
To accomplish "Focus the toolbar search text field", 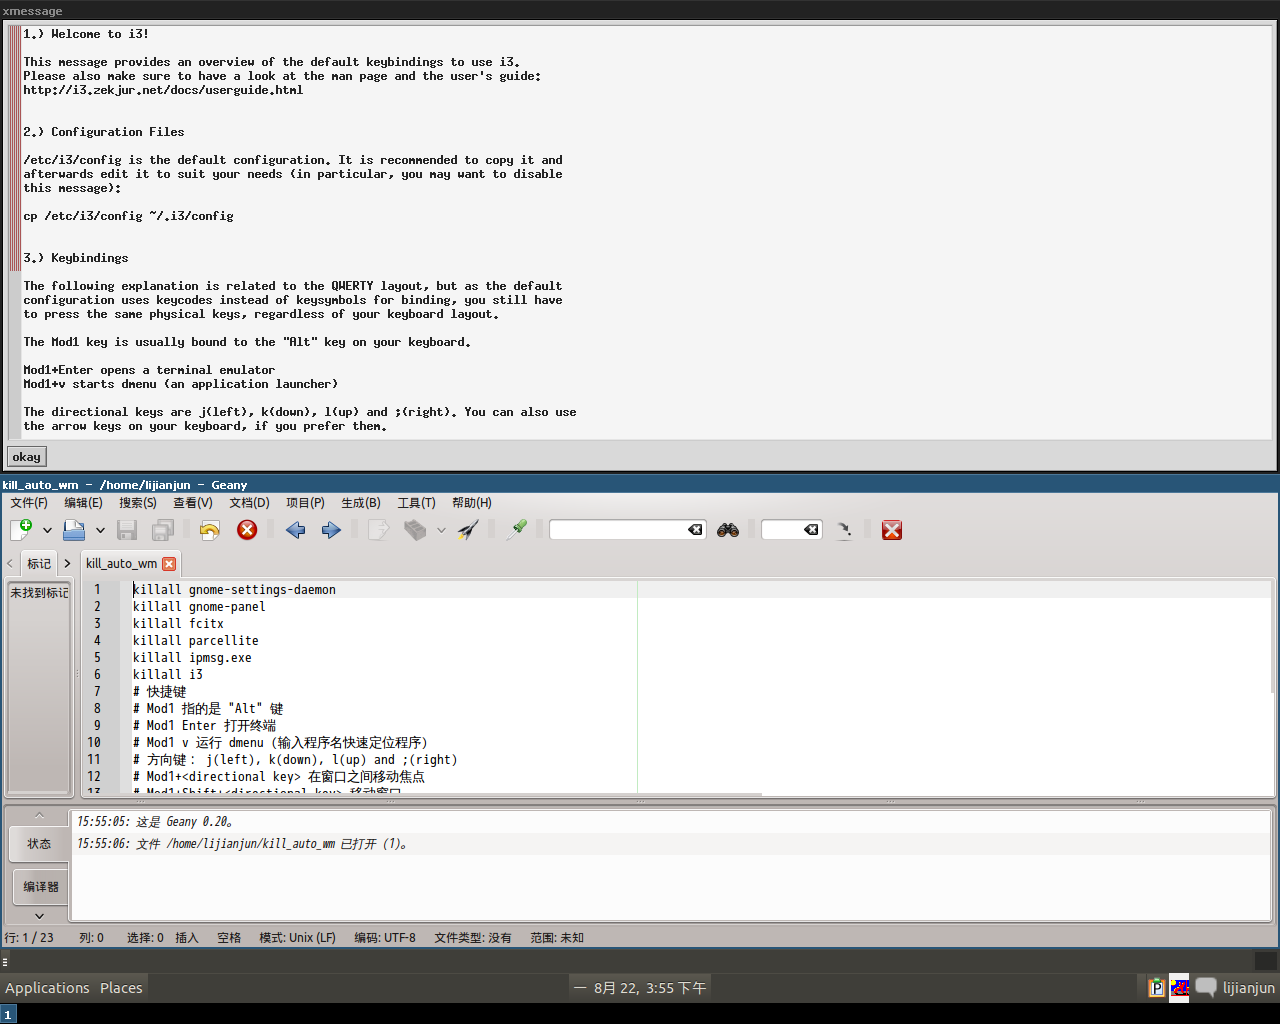I will click(x=619, y=530).
